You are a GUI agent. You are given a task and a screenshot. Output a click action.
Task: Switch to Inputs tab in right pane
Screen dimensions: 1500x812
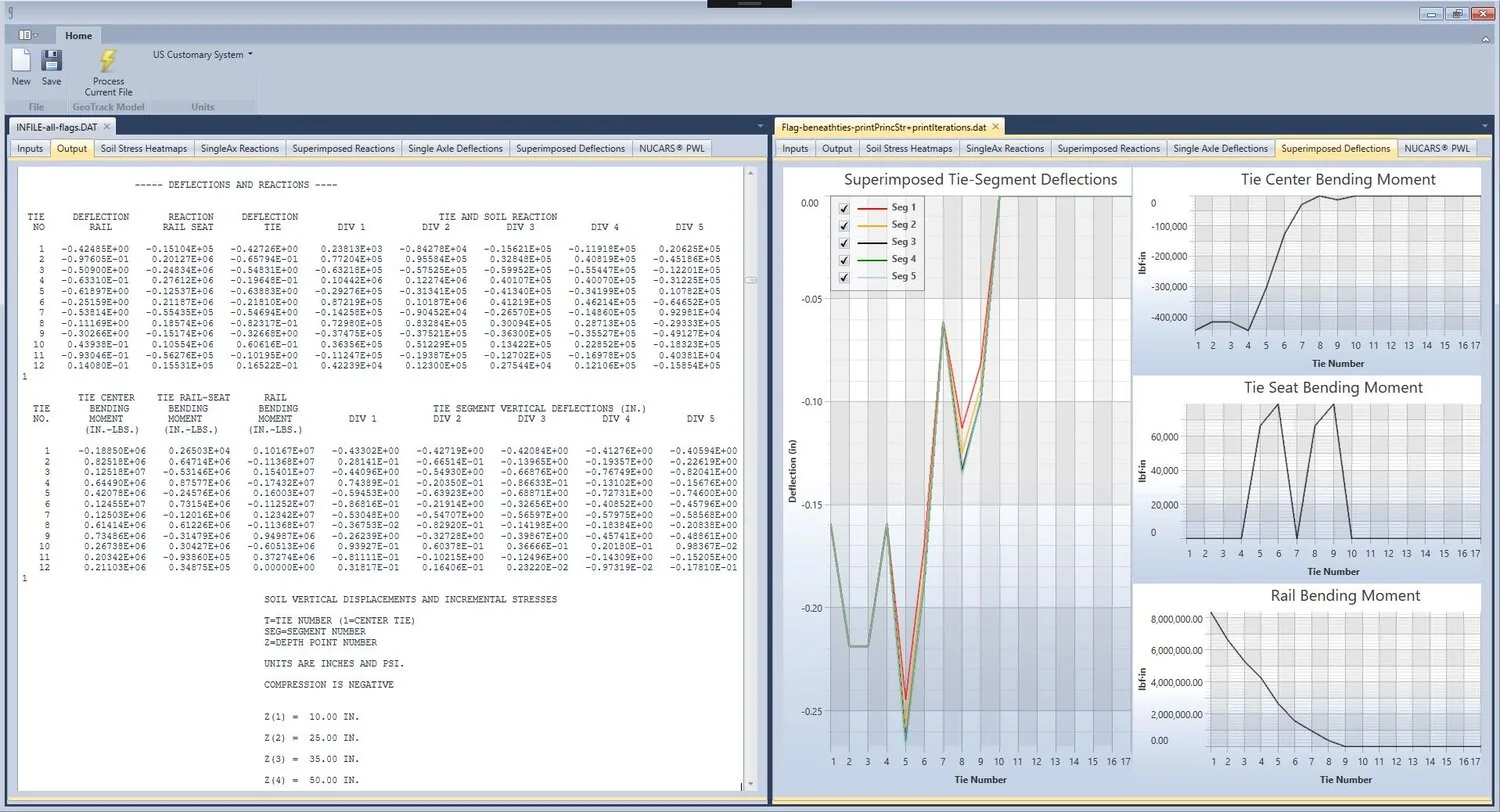pyautogui.click(x=795, y=149)
